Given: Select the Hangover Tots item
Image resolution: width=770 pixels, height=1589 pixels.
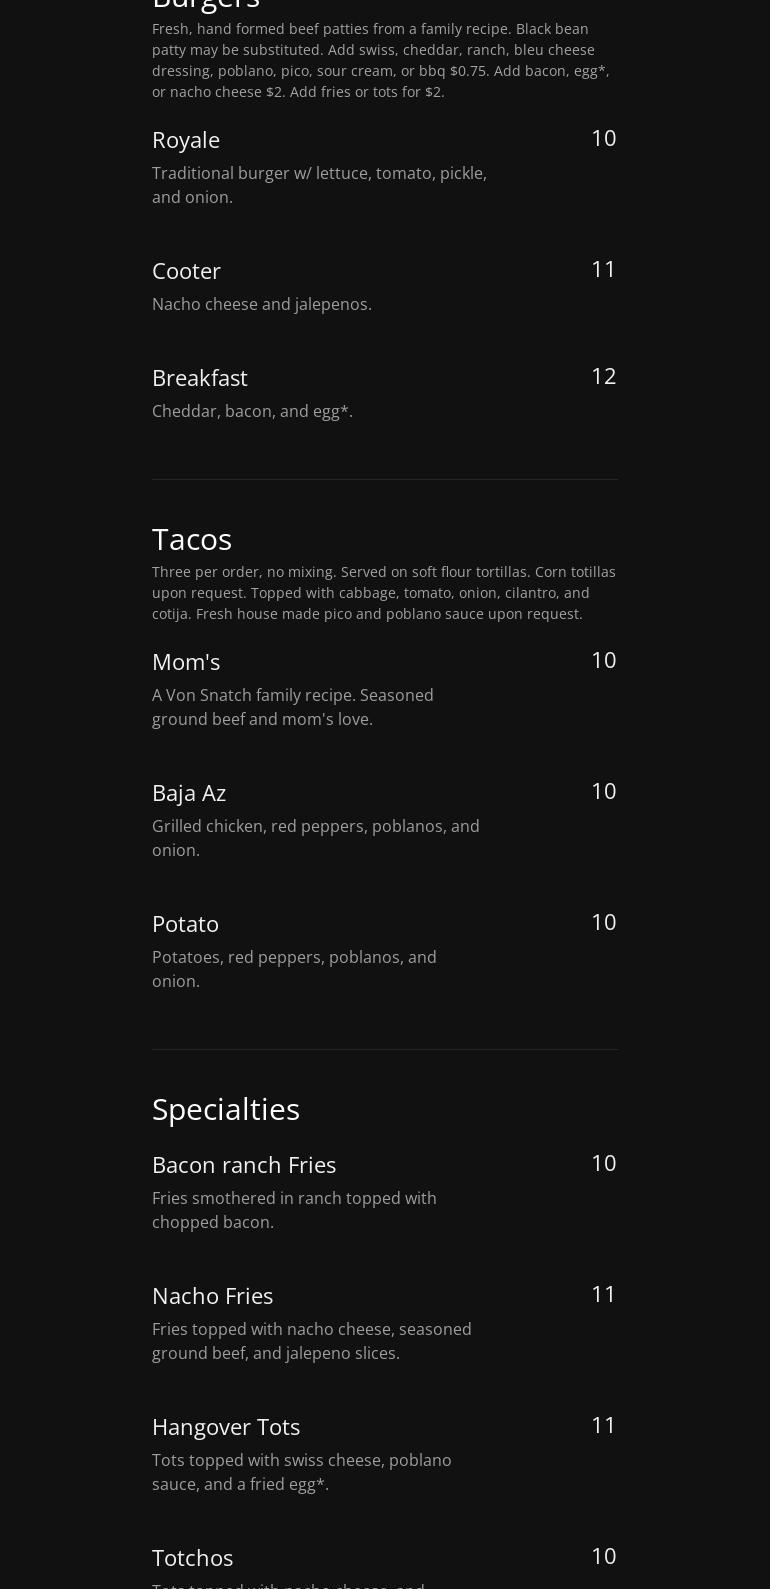Looking at the screenshot, I should click(226, 1427).
